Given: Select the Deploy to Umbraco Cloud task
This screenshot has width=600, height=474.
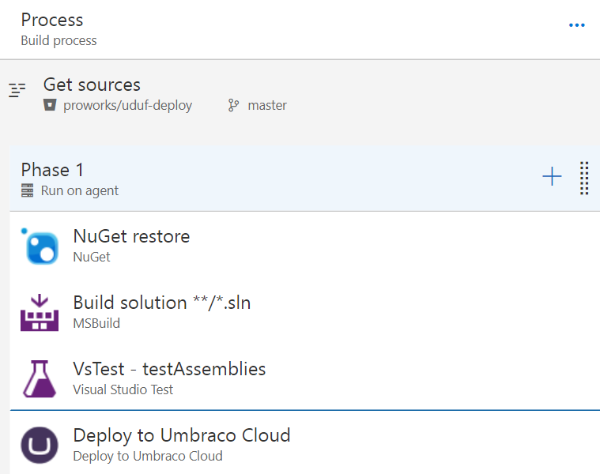Looking at the screenshot, I should click(181, 435).
